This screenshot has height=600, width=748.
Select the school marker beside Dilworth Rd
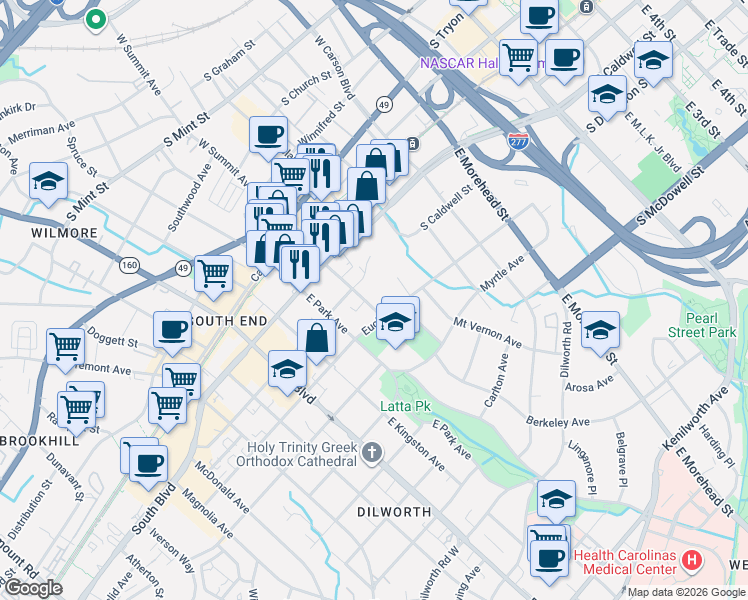(601, 333)
